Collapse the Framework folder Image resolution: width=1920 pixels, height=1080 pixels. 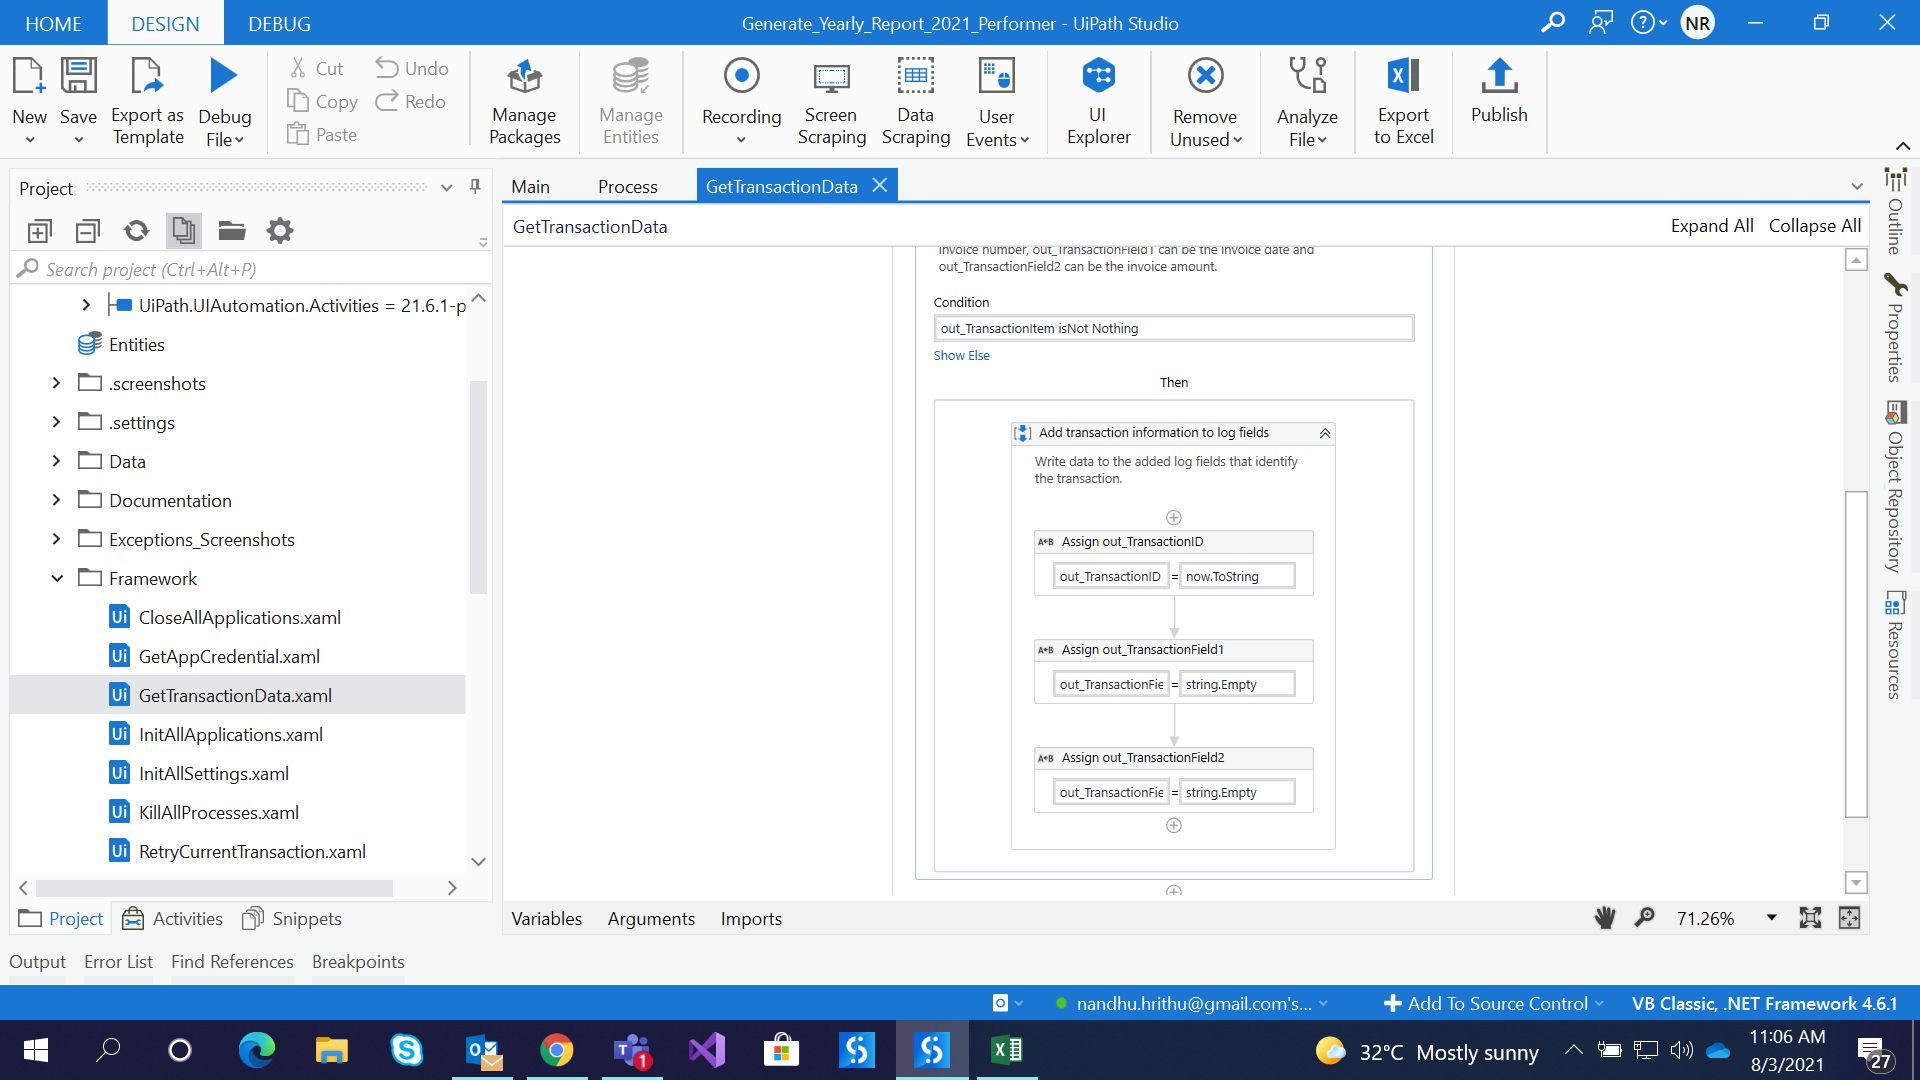coord(57,578)
